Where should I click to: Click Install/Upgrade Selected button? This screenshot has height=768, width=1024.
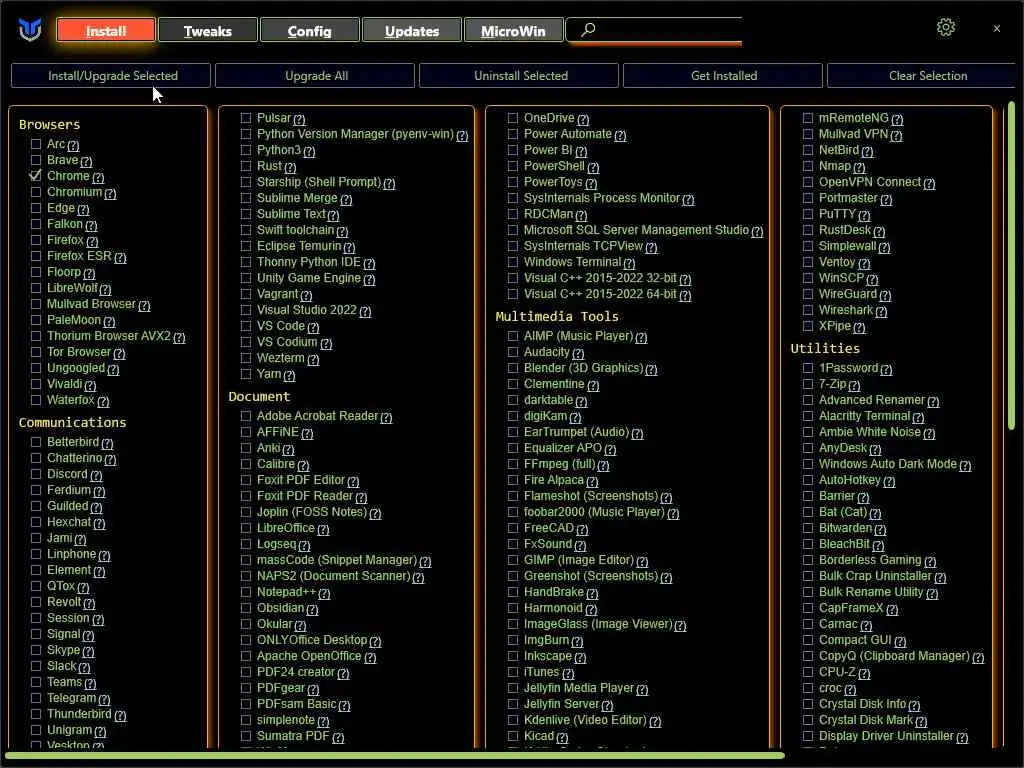pyautogui.click(x=111, y=76)
